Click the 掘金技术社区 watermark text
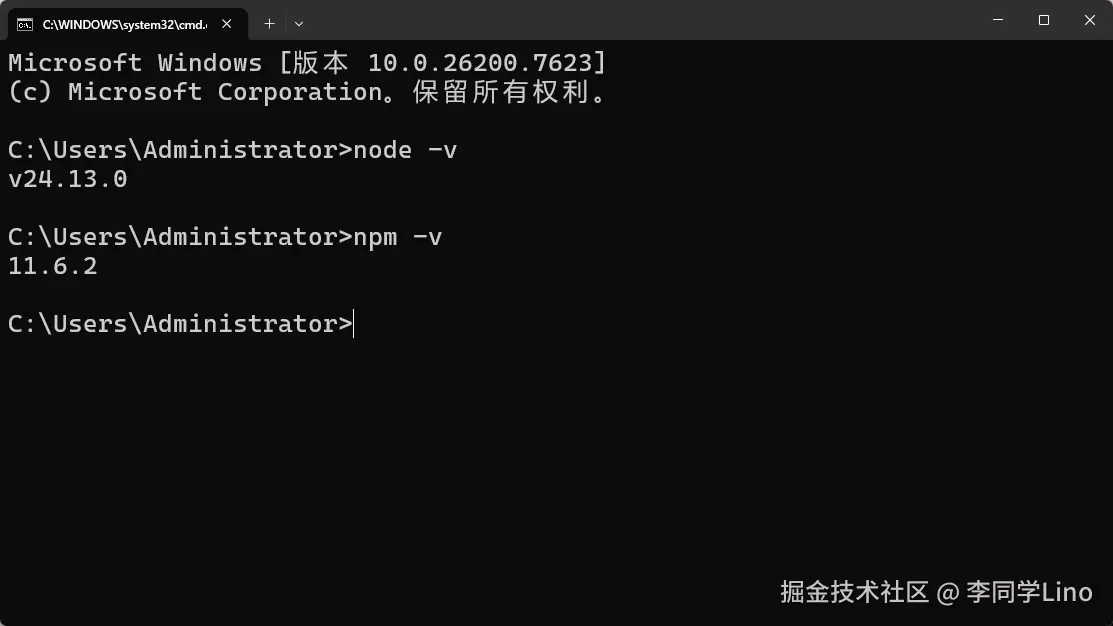The width and height of the screenshot is (1113, 626). [x=855, y=592]
